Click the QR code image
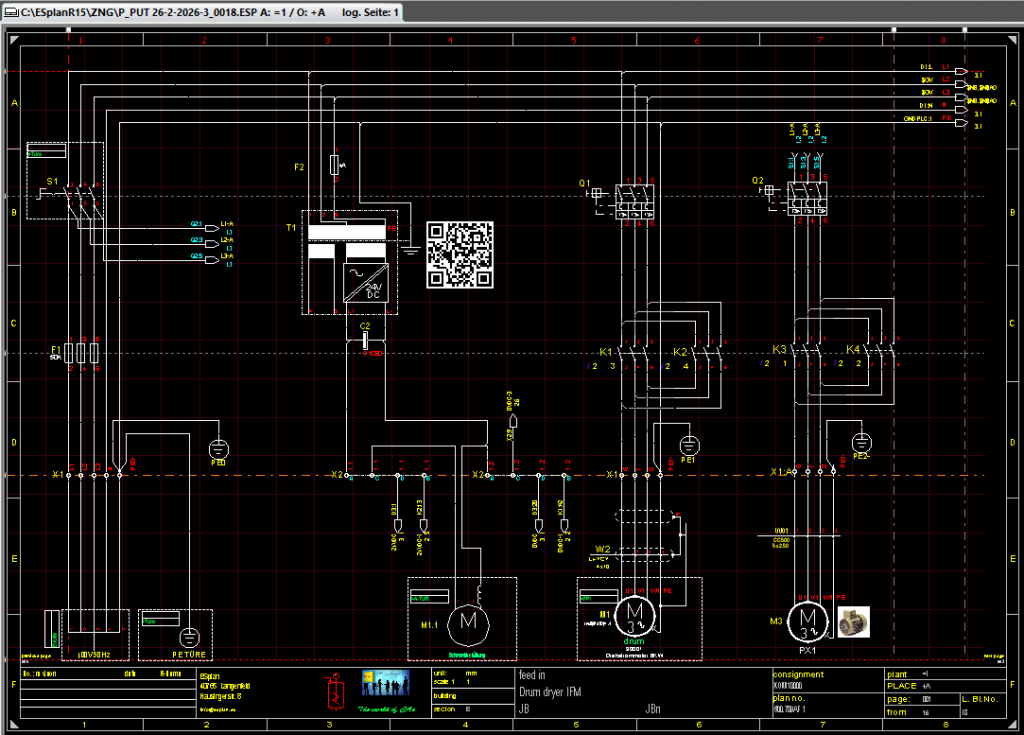The image size is (1024, 735). tap(460, 254)
